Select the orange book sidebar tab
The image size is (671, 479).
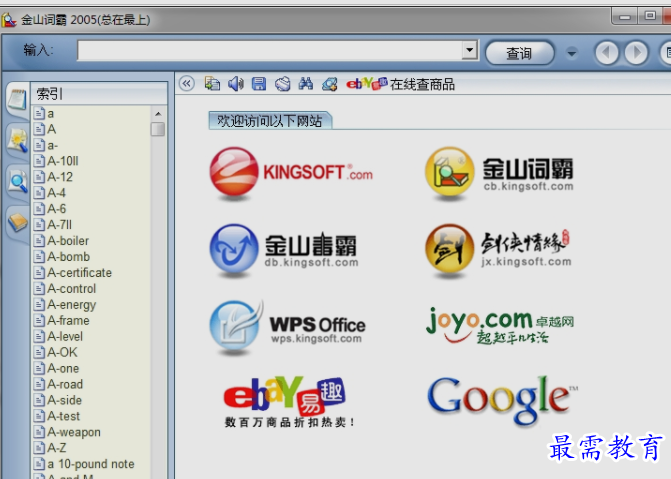coord(18,223)
